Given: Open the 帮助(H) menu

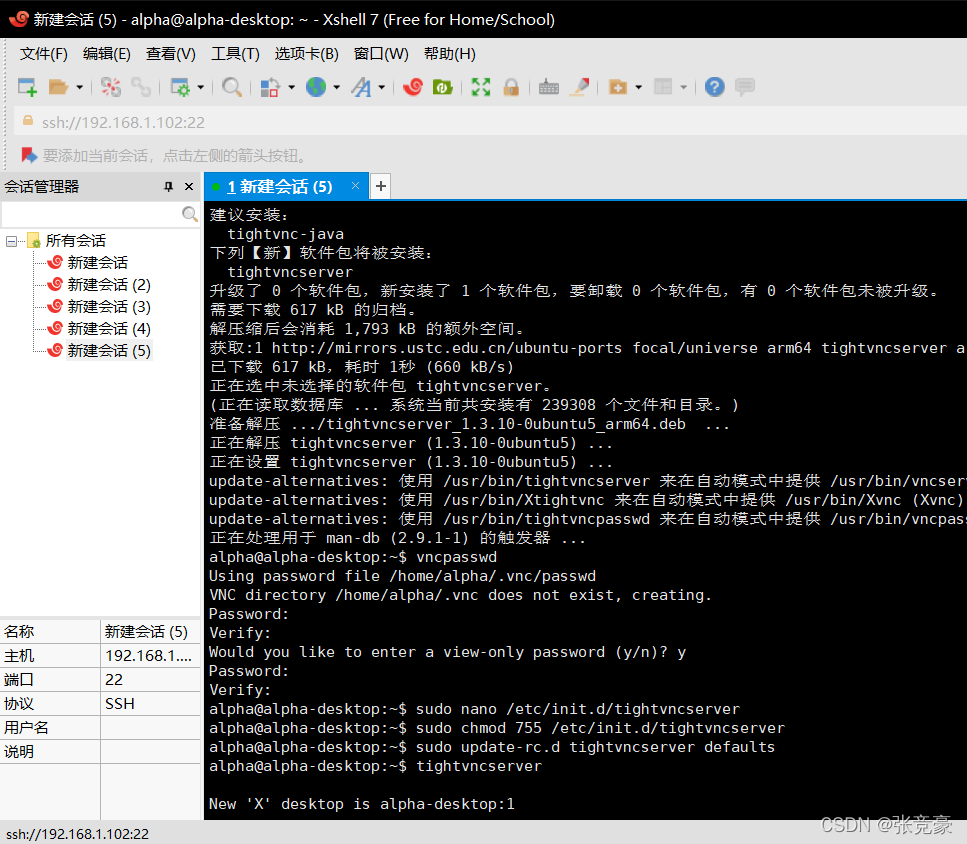Looking at the screenshot, I should [450, 54].
